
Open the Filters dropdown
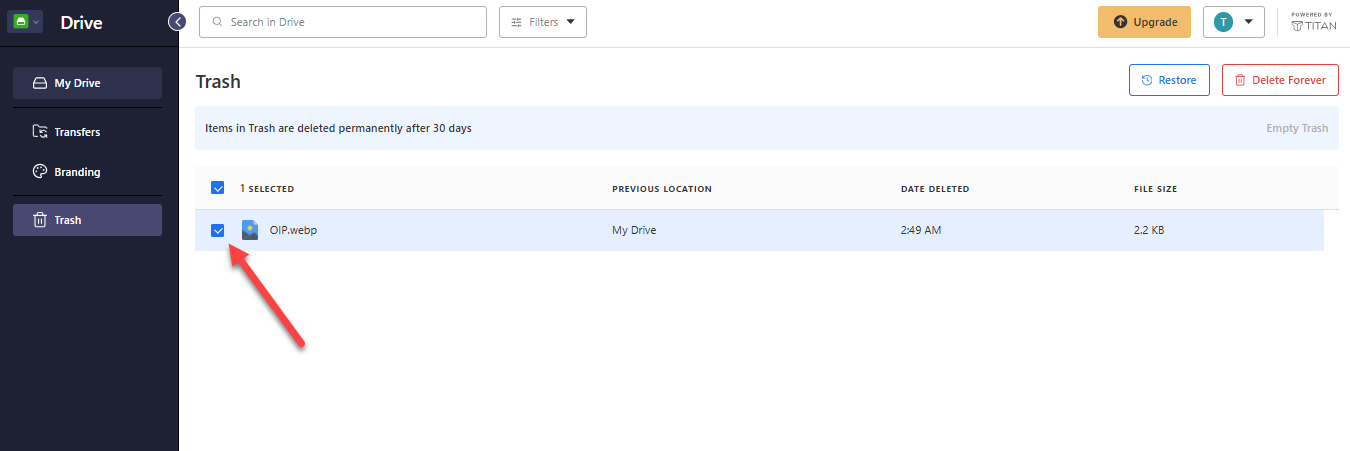coord(543,22)
